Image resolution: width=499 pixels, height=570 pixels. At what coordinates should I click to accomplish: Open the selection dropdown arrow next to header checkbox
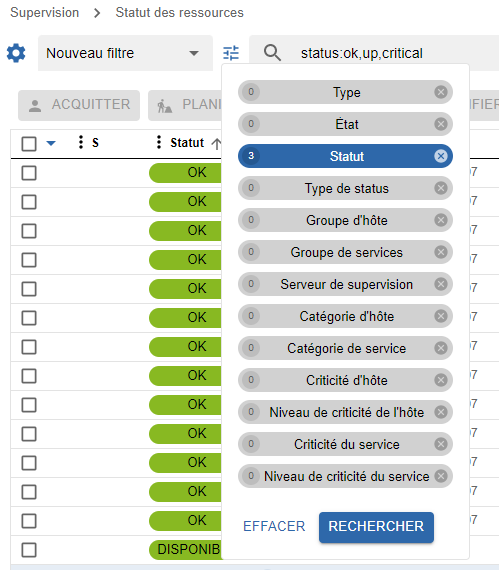[51, 143]
